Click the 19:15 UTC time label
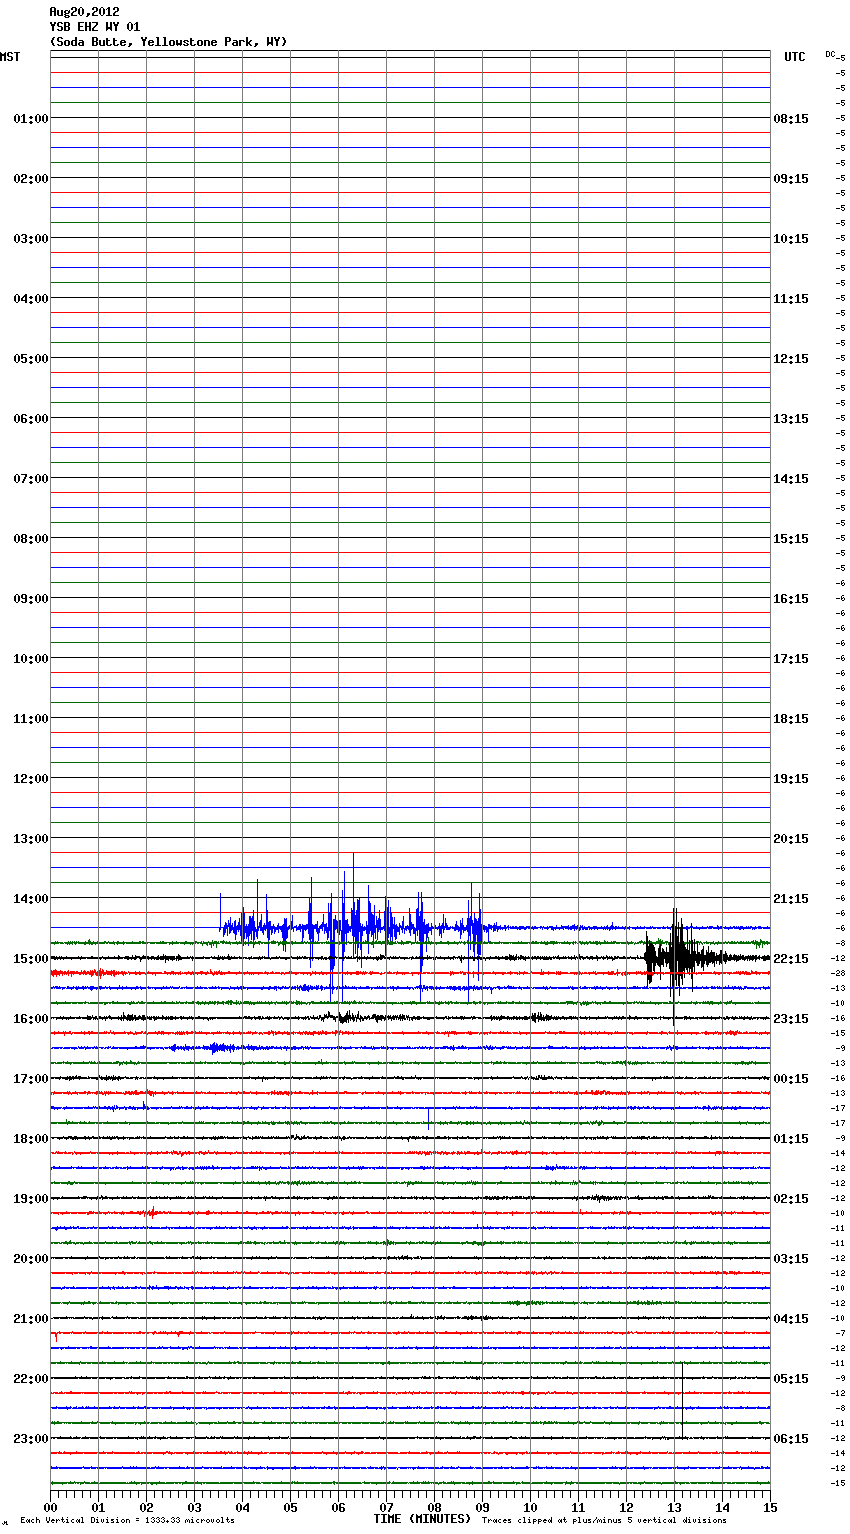 point(791,779)
